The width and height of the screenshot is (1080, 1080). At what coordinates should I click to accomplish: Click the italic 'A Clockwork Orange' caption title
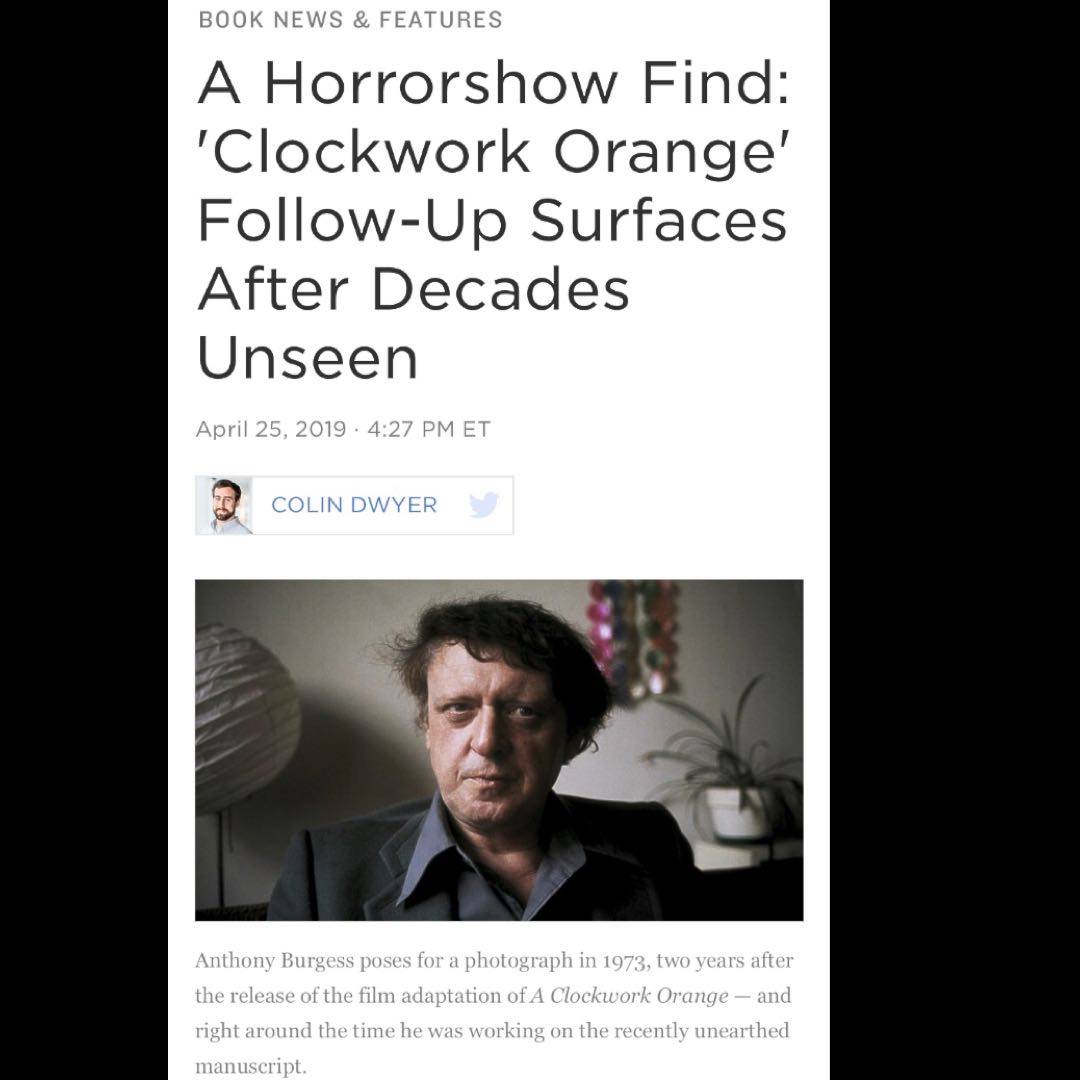629,995
